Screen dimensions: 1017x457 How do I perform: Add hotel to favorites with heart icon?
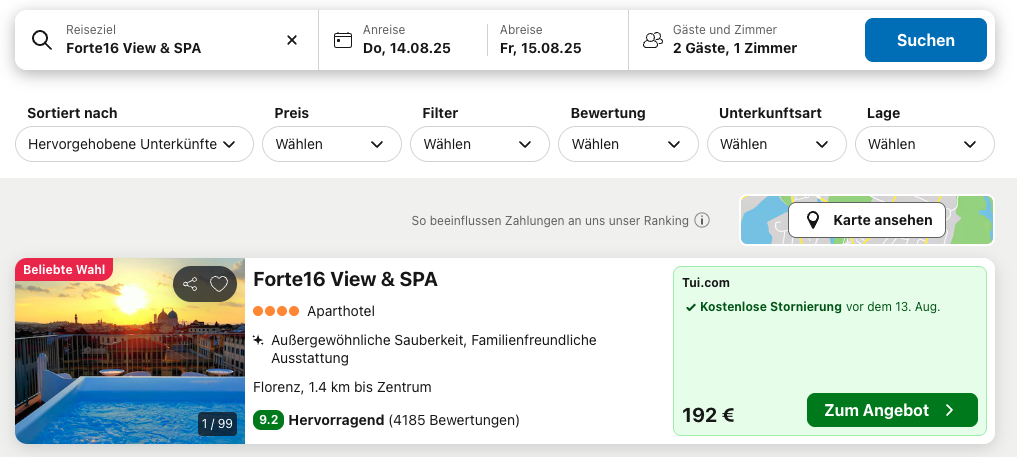219,284
